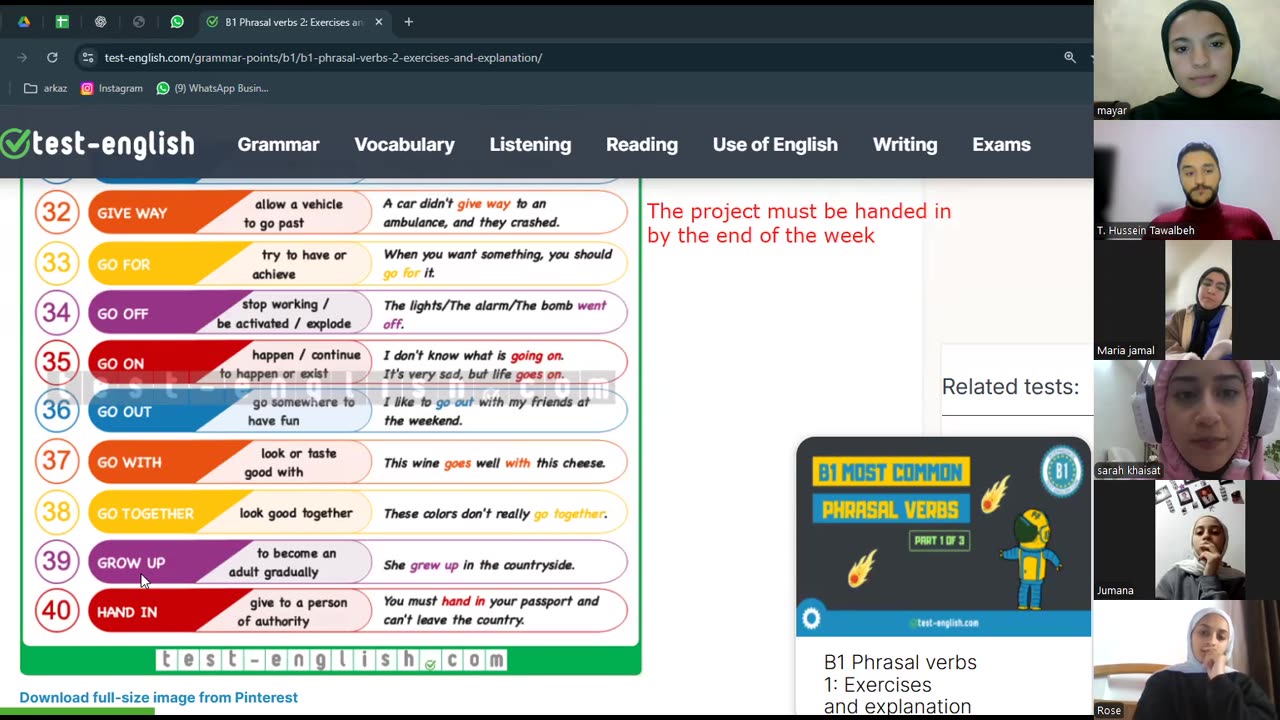Image resolution: width=1280 pixels, height=720 pixels.
Task: Open B1 Most Common Phrasal Verbs thumbnail
Action: click(x=943, y=536)
